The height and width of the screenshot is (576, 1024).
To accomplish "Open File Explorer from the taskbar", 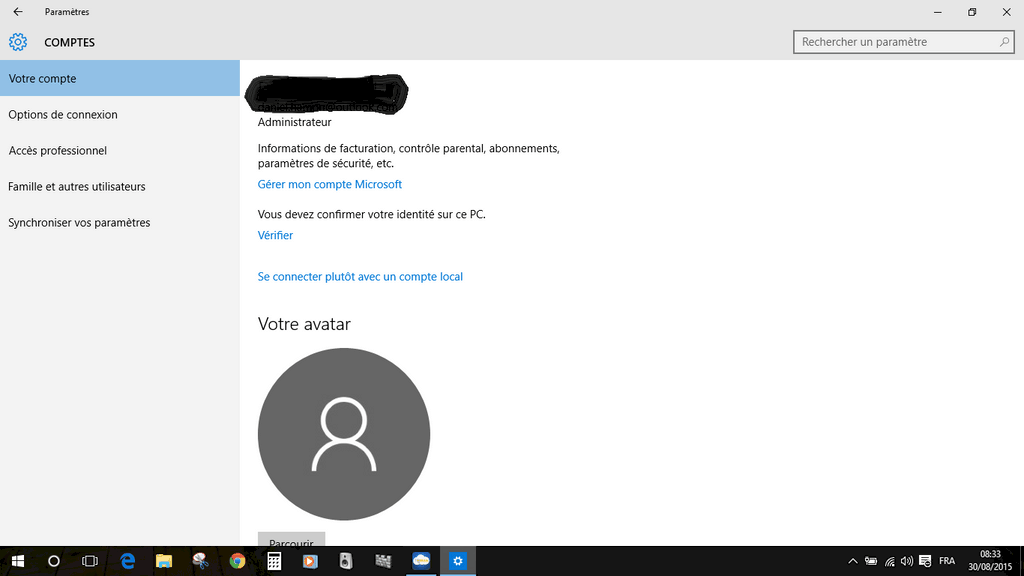I will point(164,561).
